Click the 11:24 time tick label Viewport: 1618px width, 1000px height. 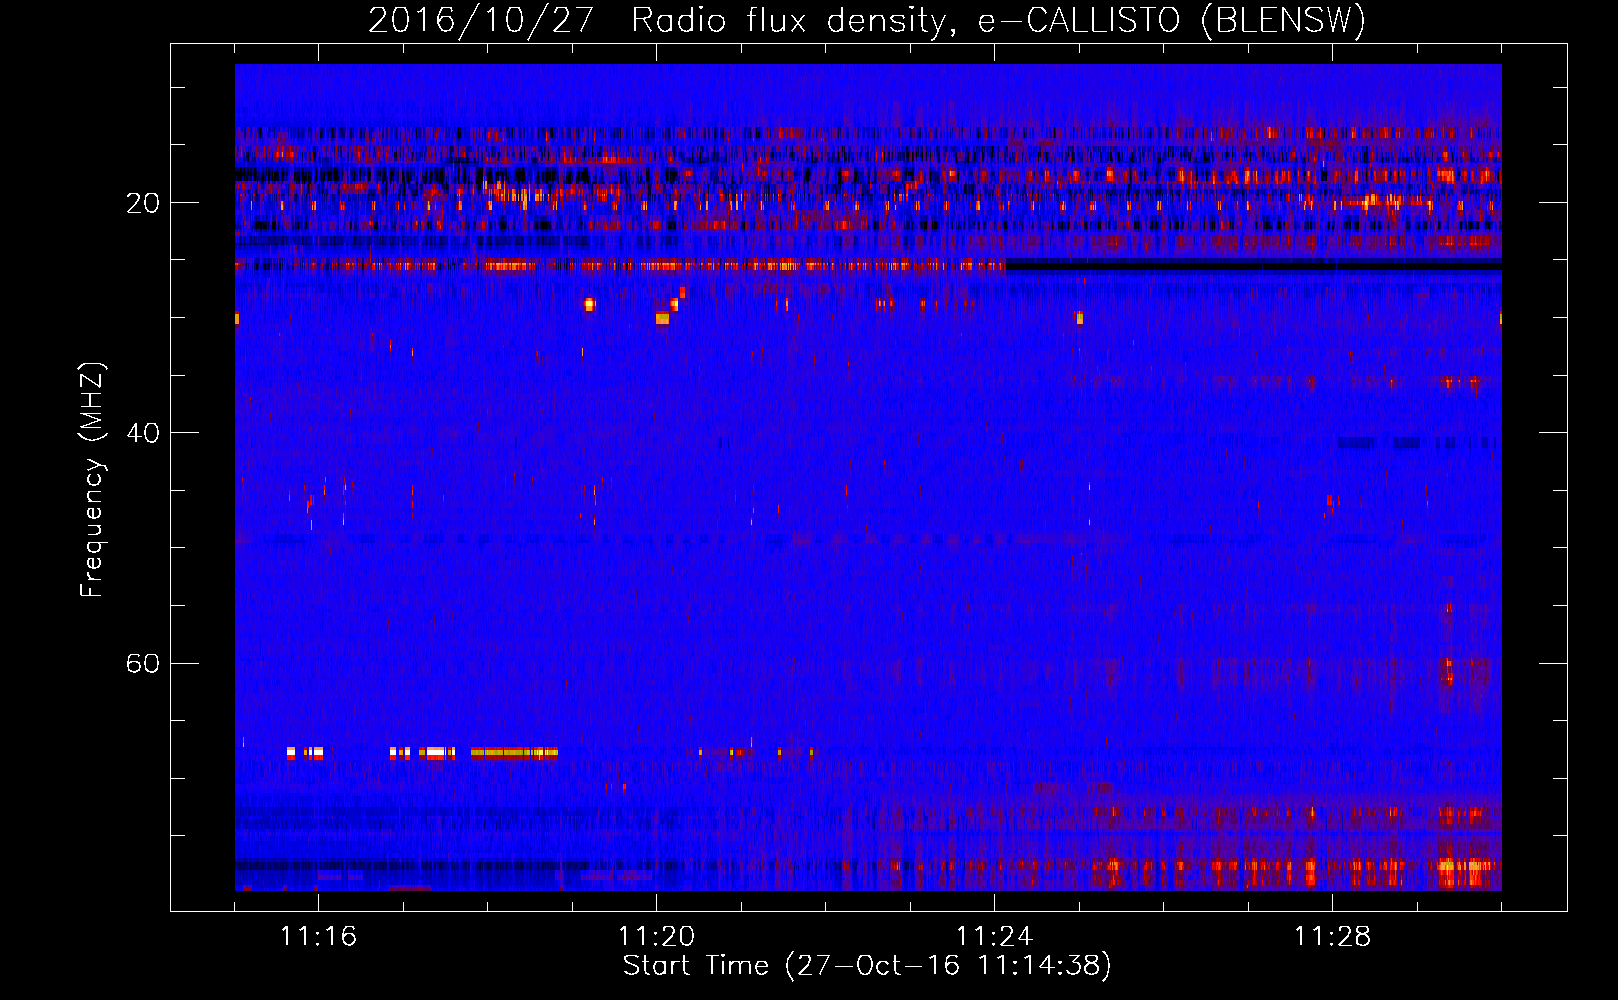[x=994, y=937]
